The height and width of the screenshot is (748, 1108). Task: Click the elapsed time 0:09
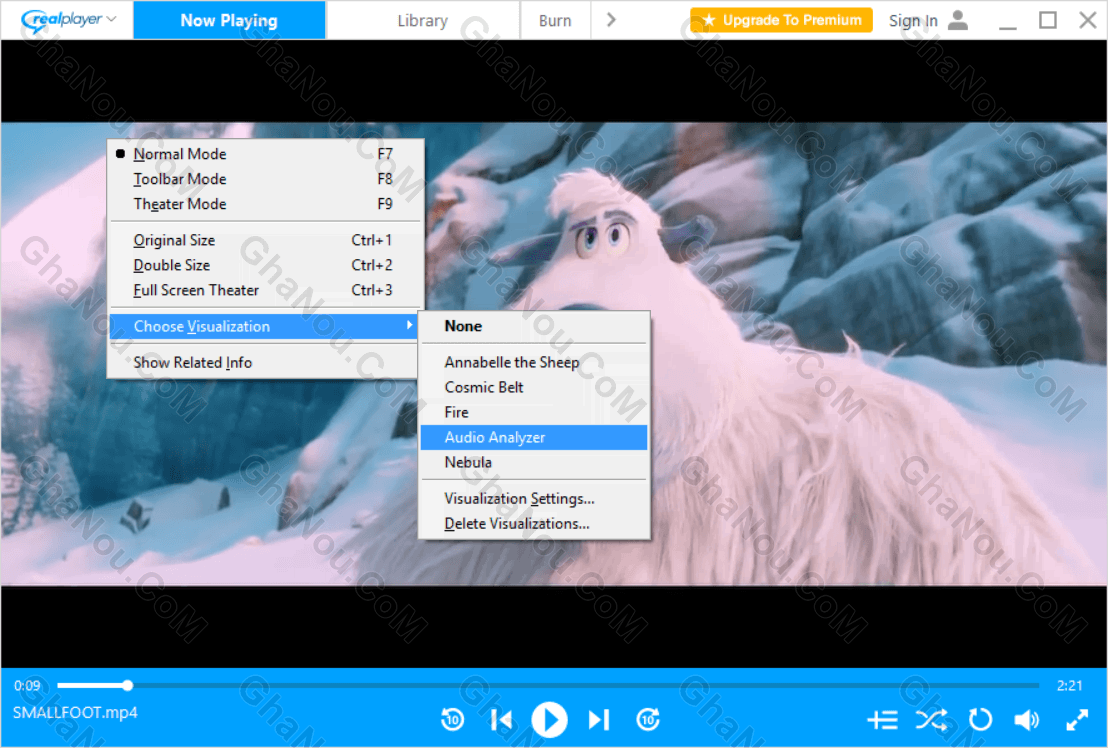(28, 685)
